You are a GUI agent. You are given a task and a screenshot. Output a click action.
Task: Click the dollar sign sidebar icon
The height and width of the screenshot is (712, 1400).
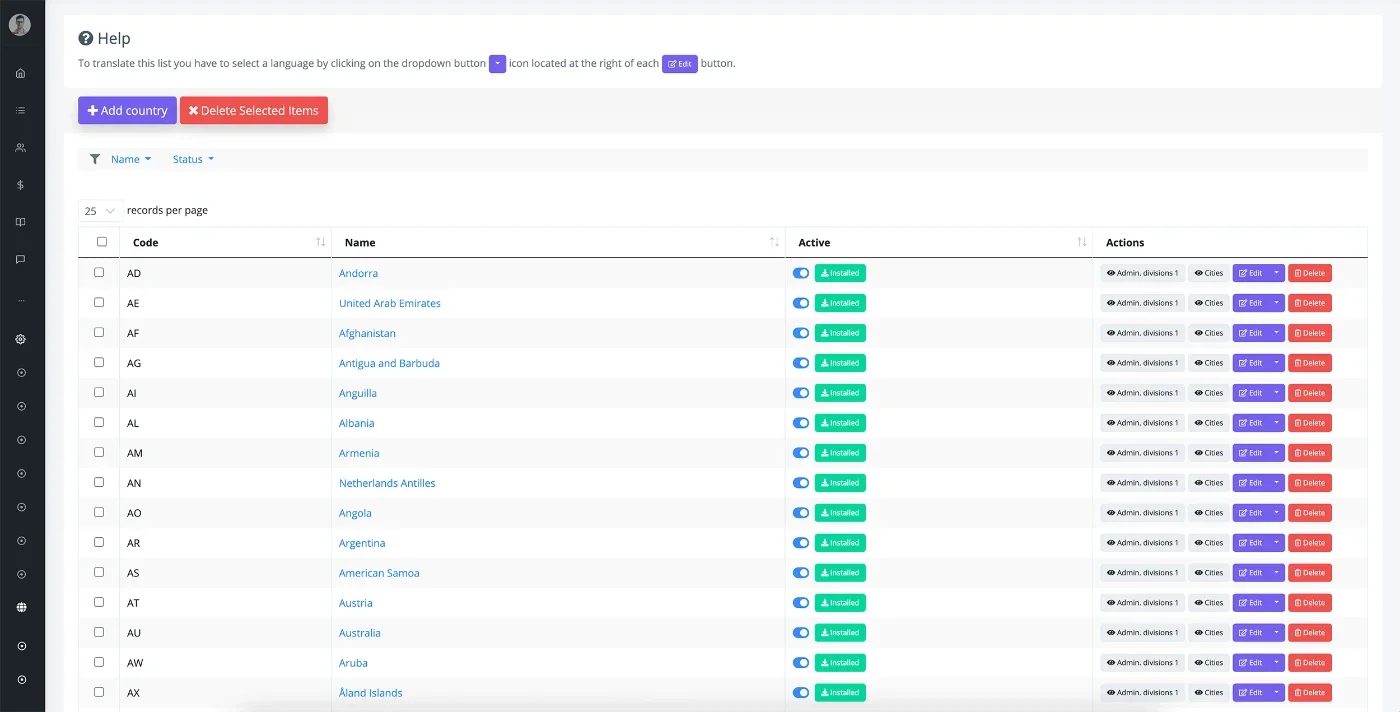coord(21,185)
